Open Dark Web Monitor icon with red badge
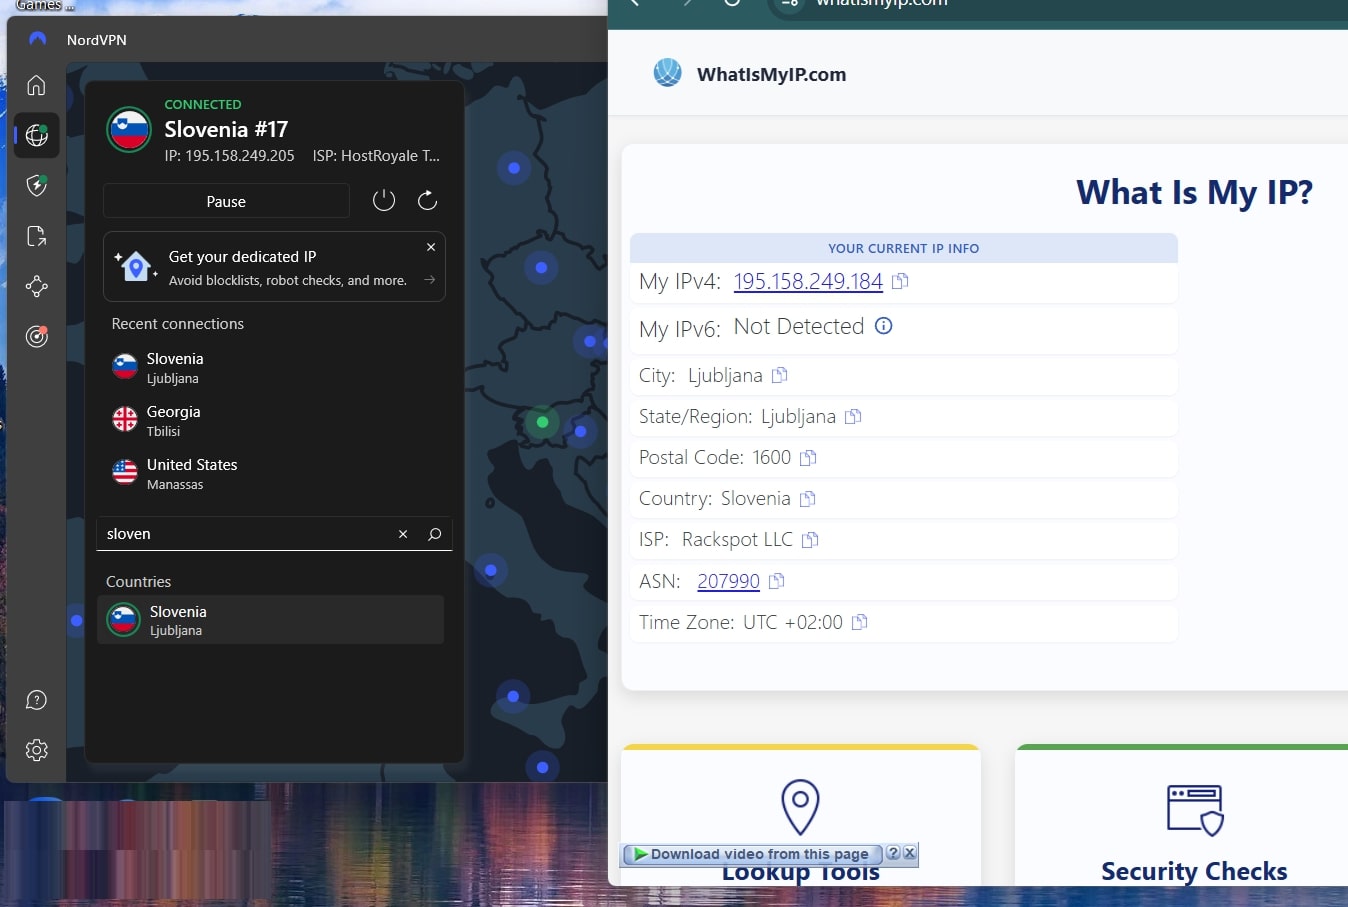Screen dimensions: 1348x907 coord(36,337)
